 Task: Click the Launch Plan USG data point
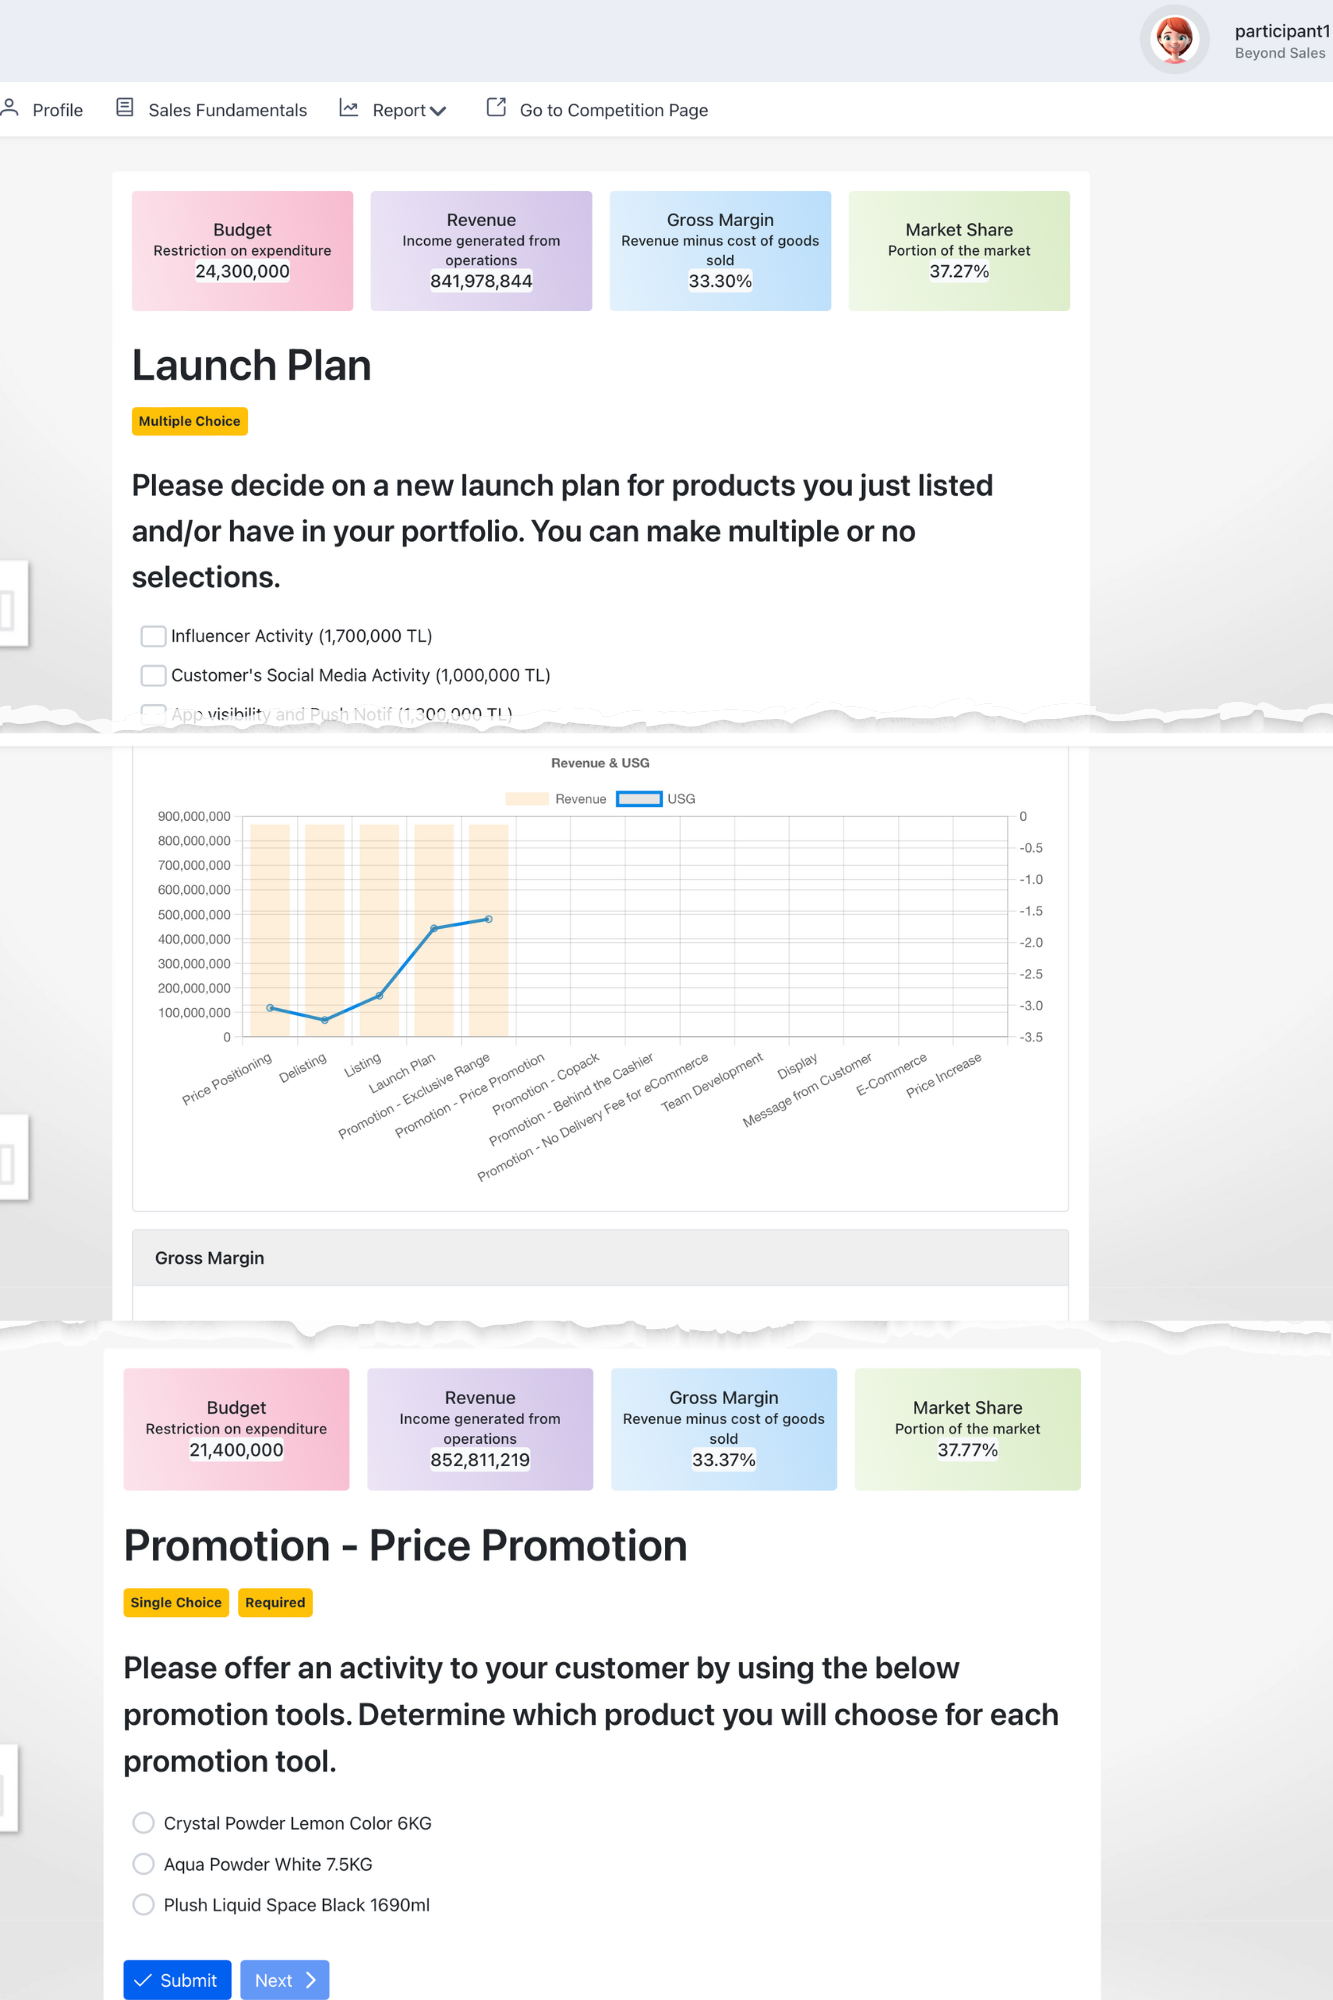pyautogui.click(x=434, y=929)
